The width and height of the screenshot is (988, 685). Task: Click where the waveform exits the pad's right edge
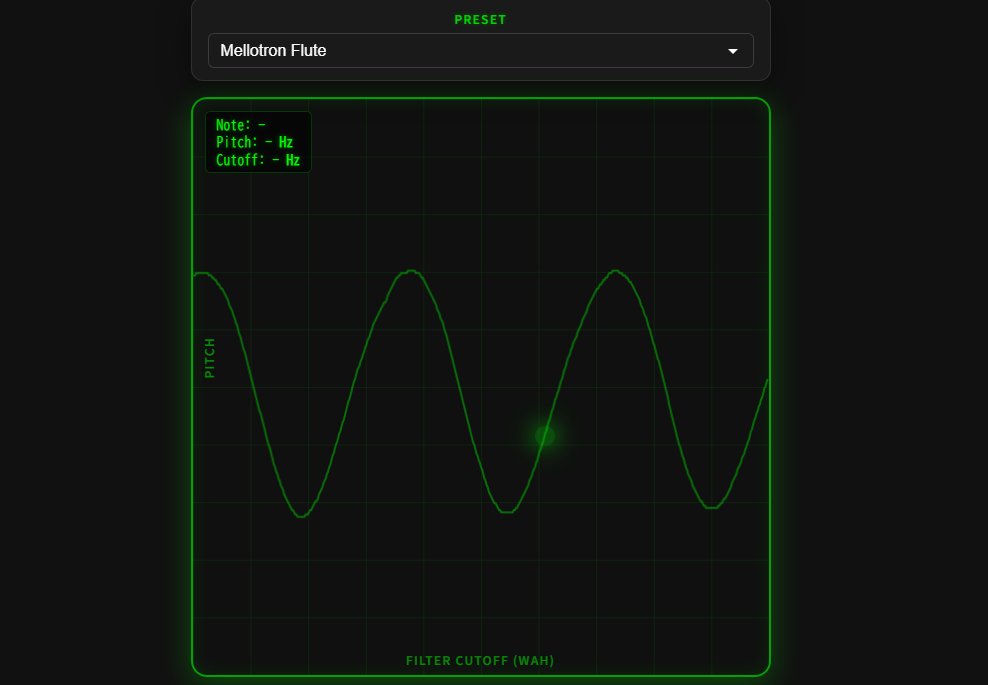766,381
